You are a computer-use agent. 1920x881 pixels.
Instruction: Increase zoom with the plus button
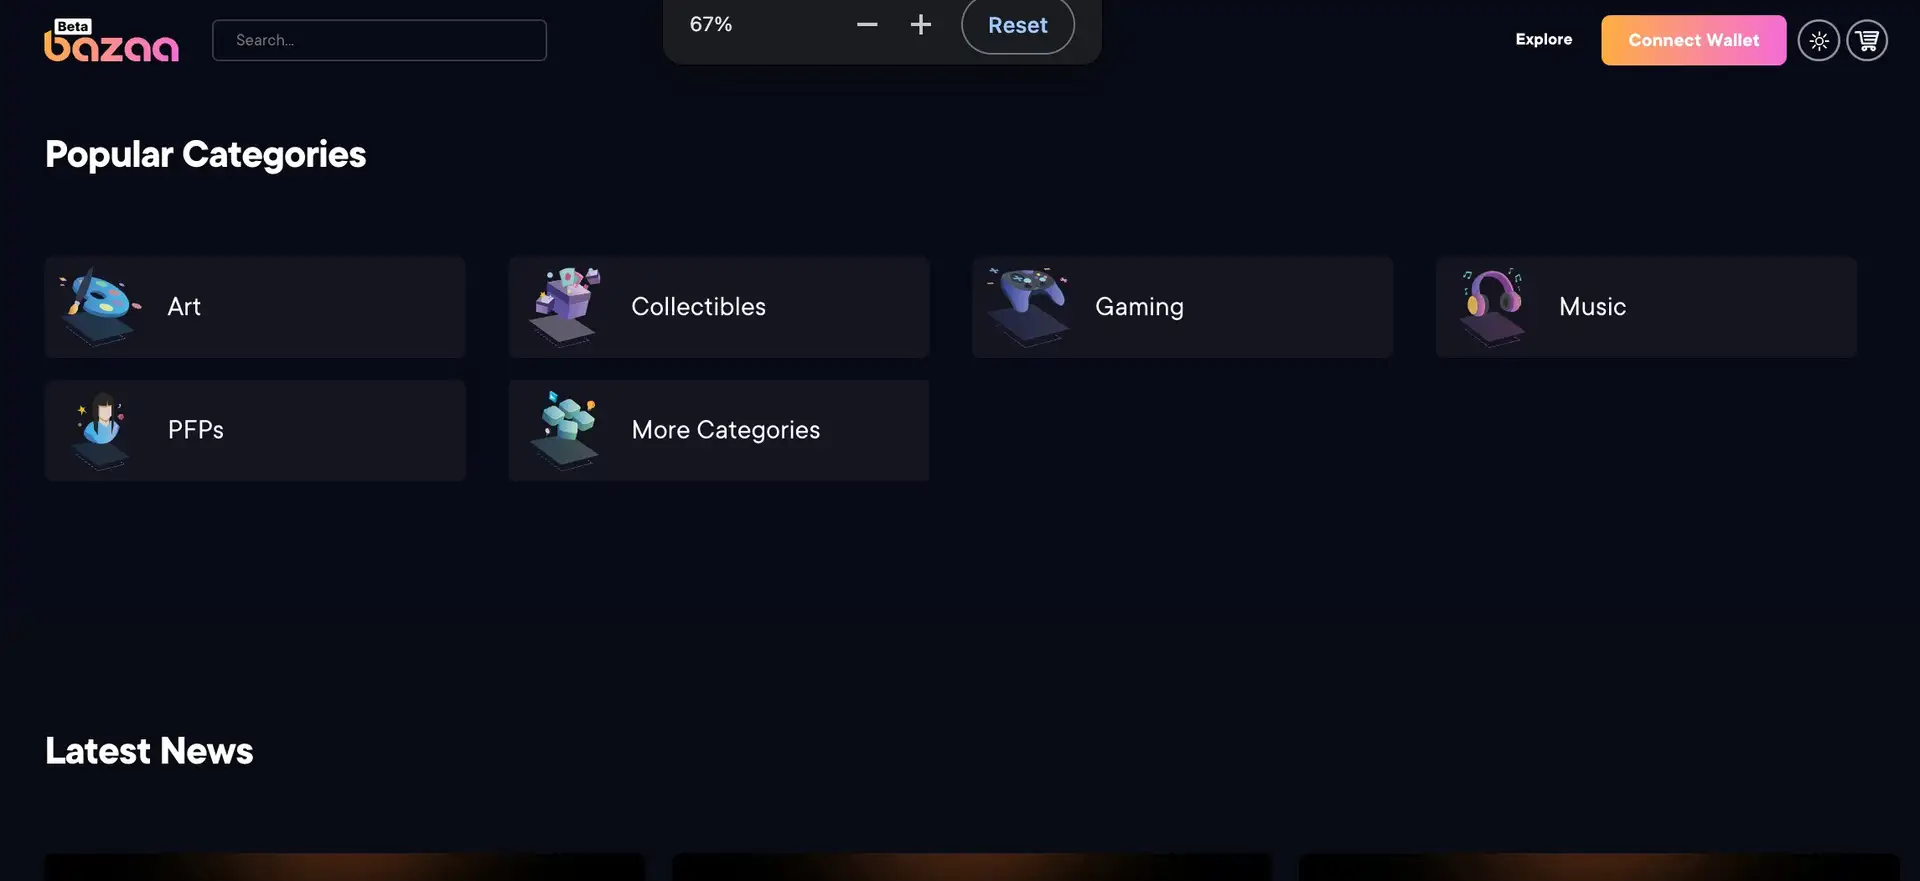click(x=920, y=25)
